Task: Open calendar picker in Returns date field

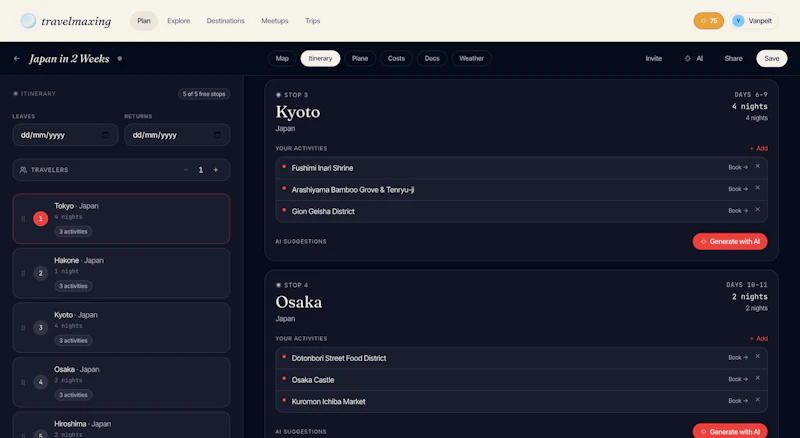Action: 217,135
